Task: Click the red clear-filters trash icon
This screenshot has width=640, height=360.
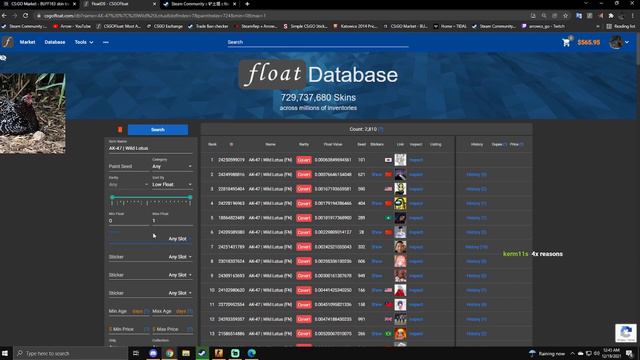Action: (x=120, y=130)
